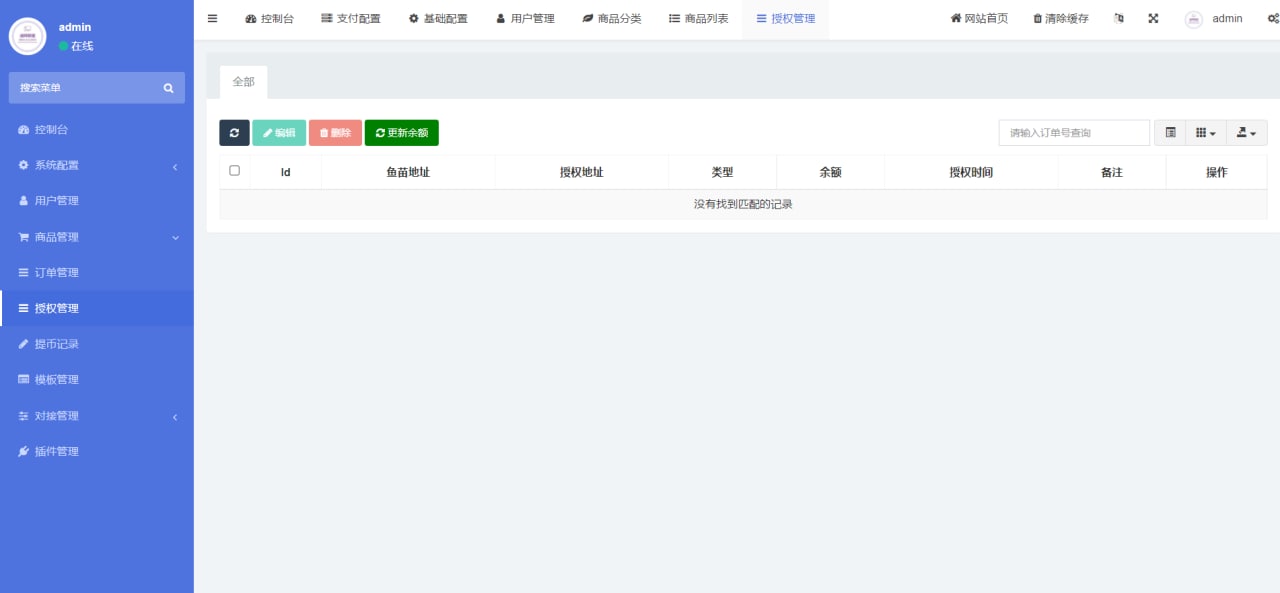Open the website homepage via the home icon
The width and height of the screenshot is (1280, 593).
pyautogui.click(x=978, y=18)
